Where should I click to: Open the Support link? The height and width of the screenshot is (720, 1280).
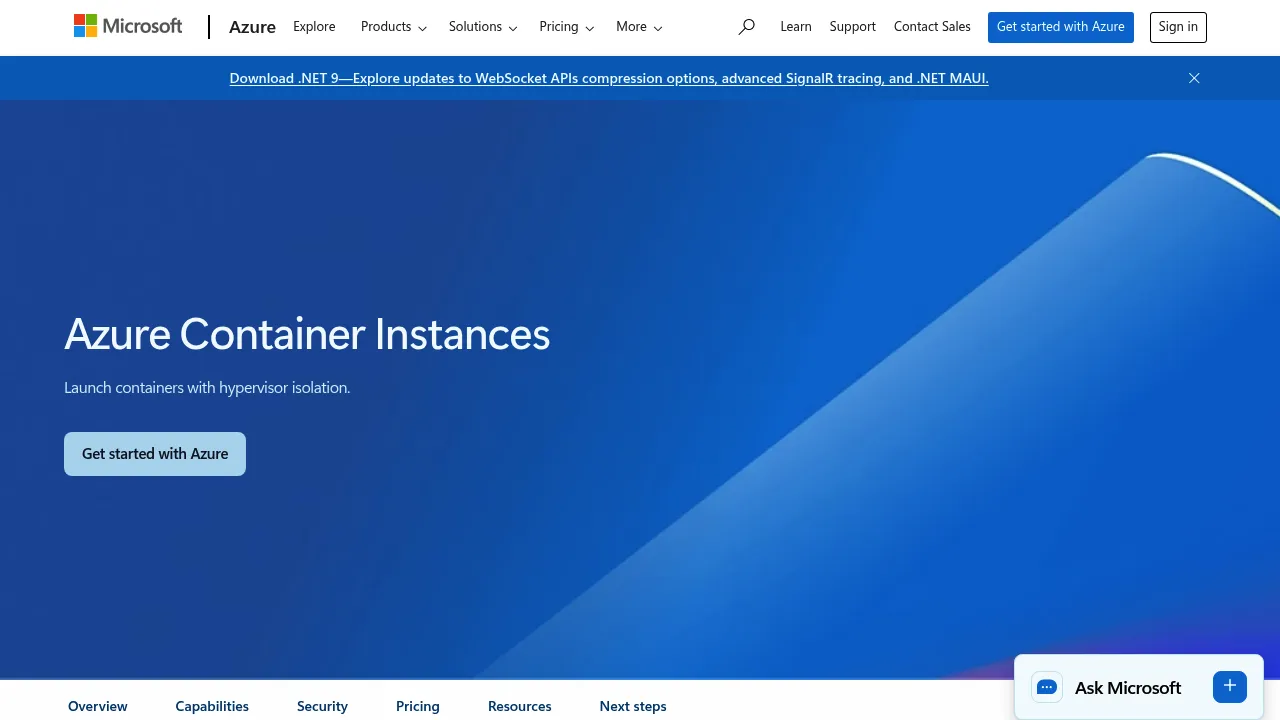point(853,27)
